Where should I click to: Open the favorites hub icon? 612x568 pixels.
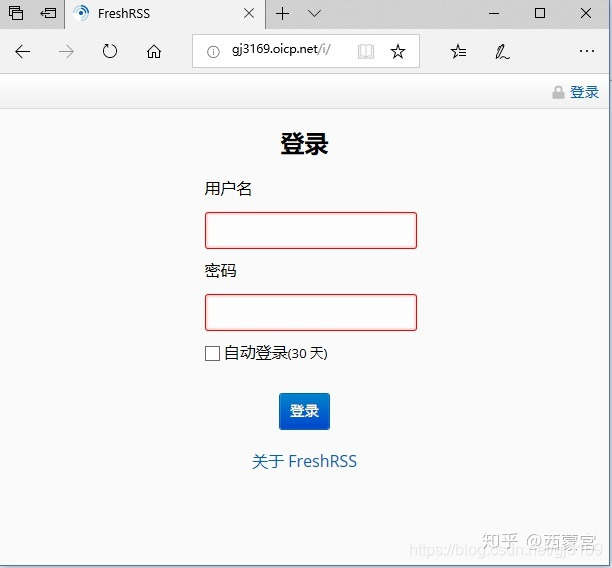458,51
